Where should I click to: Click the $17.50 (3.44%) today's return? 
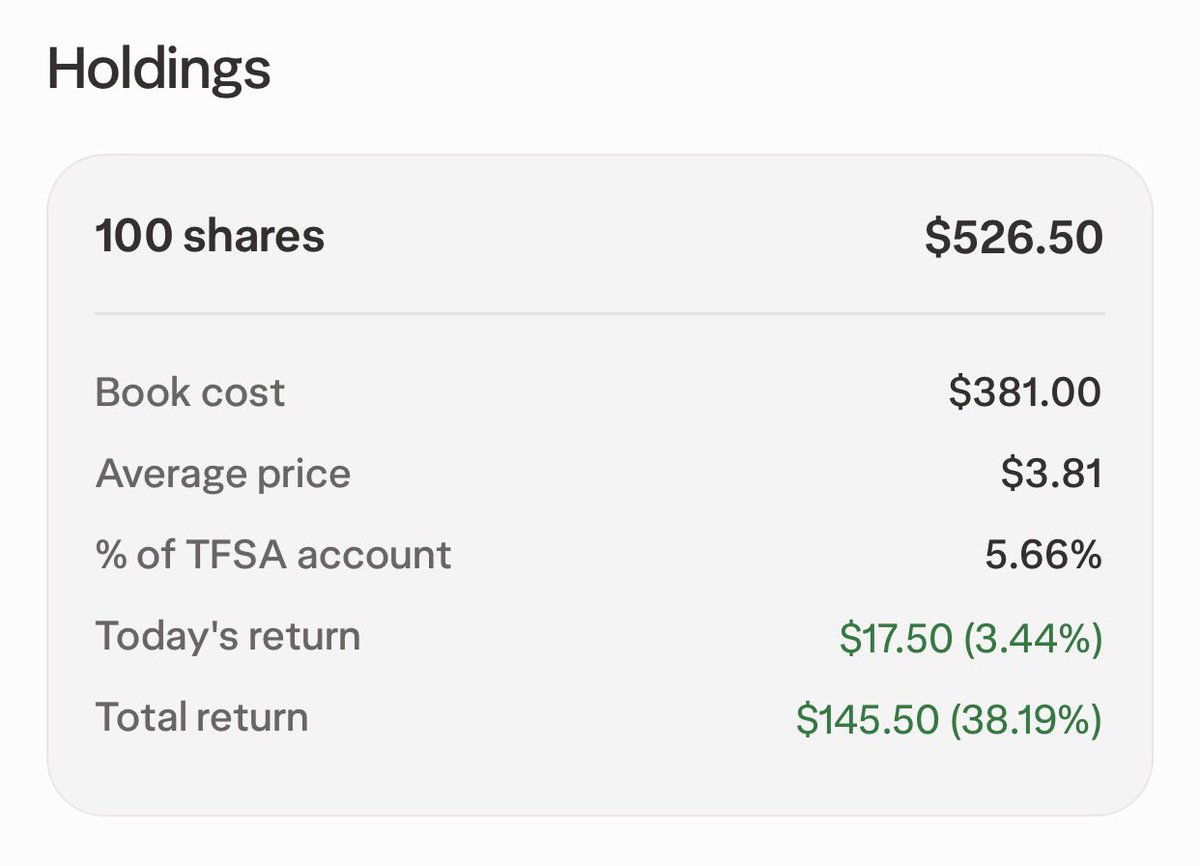971,637
